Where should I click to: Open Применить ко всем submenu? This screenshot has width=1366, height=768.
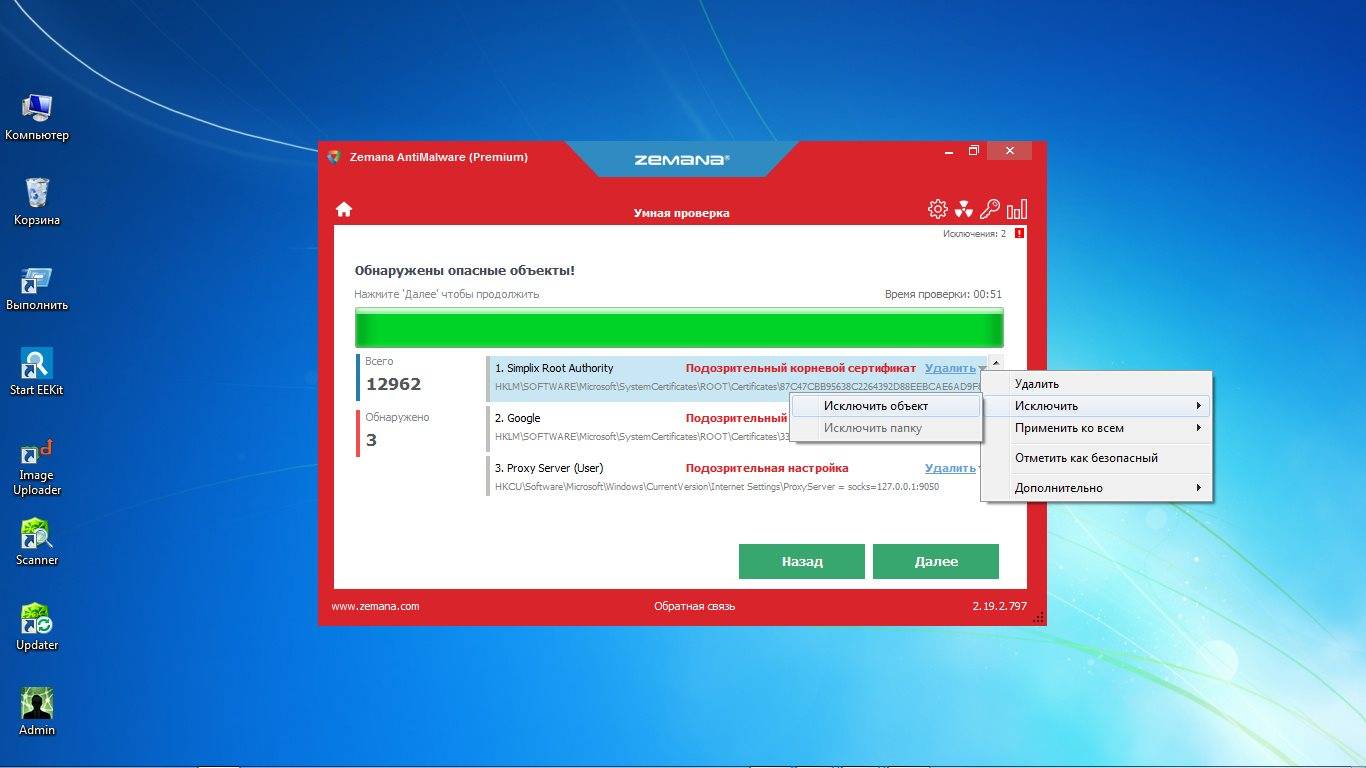click(1097, 428)
